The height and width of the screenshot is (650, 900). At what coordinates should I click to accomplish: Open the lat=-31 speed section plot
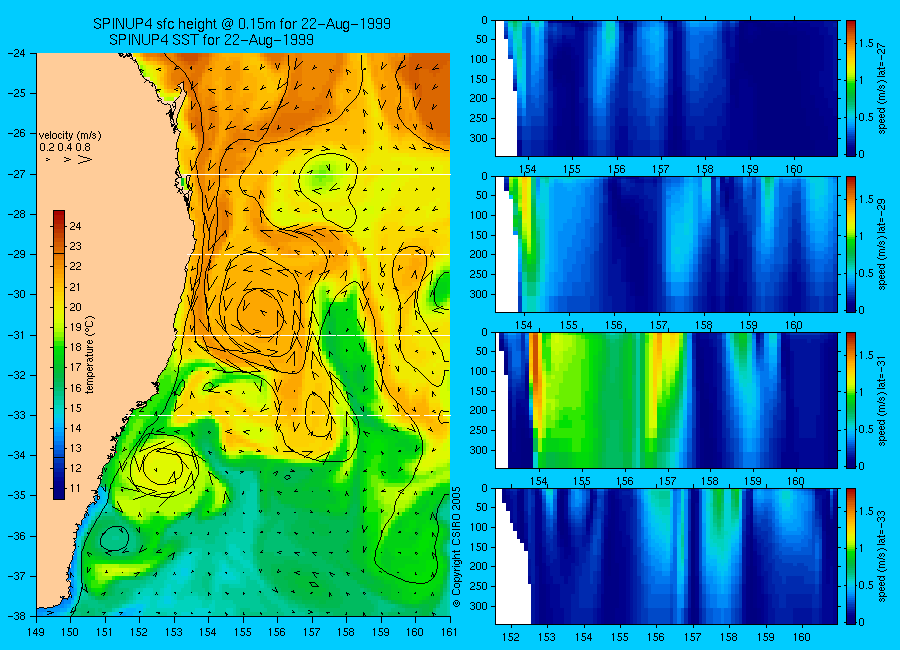pos(666,400)
